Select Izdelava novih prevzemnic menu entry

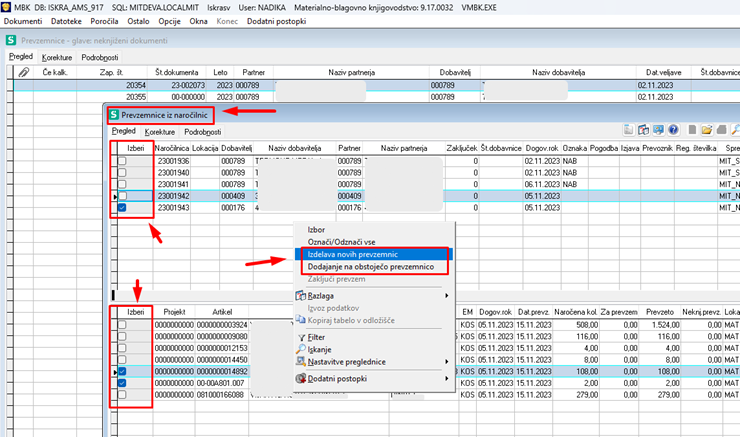coord(373,254)
